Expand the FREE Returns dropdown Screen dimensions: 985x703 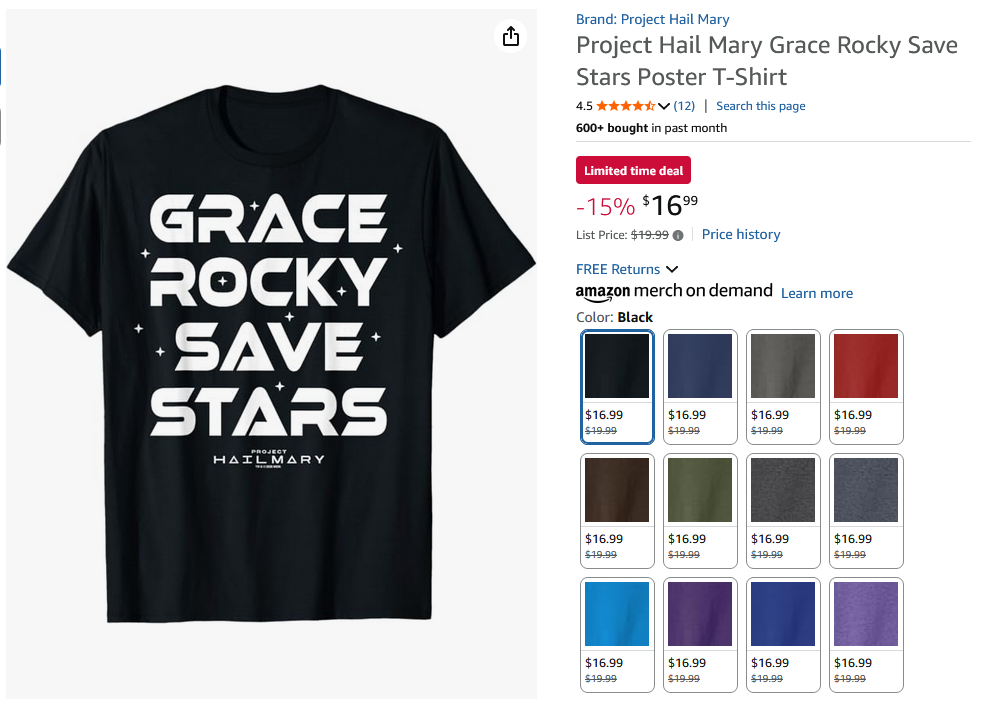[671, 269]
